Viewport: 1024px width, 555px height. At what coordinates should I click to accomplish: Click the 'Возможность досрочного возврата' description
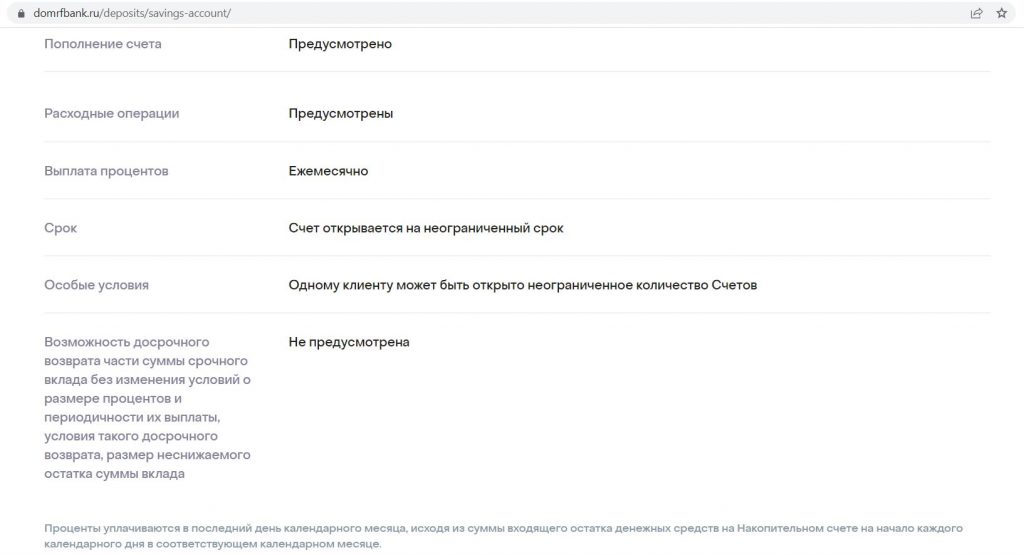148,407
